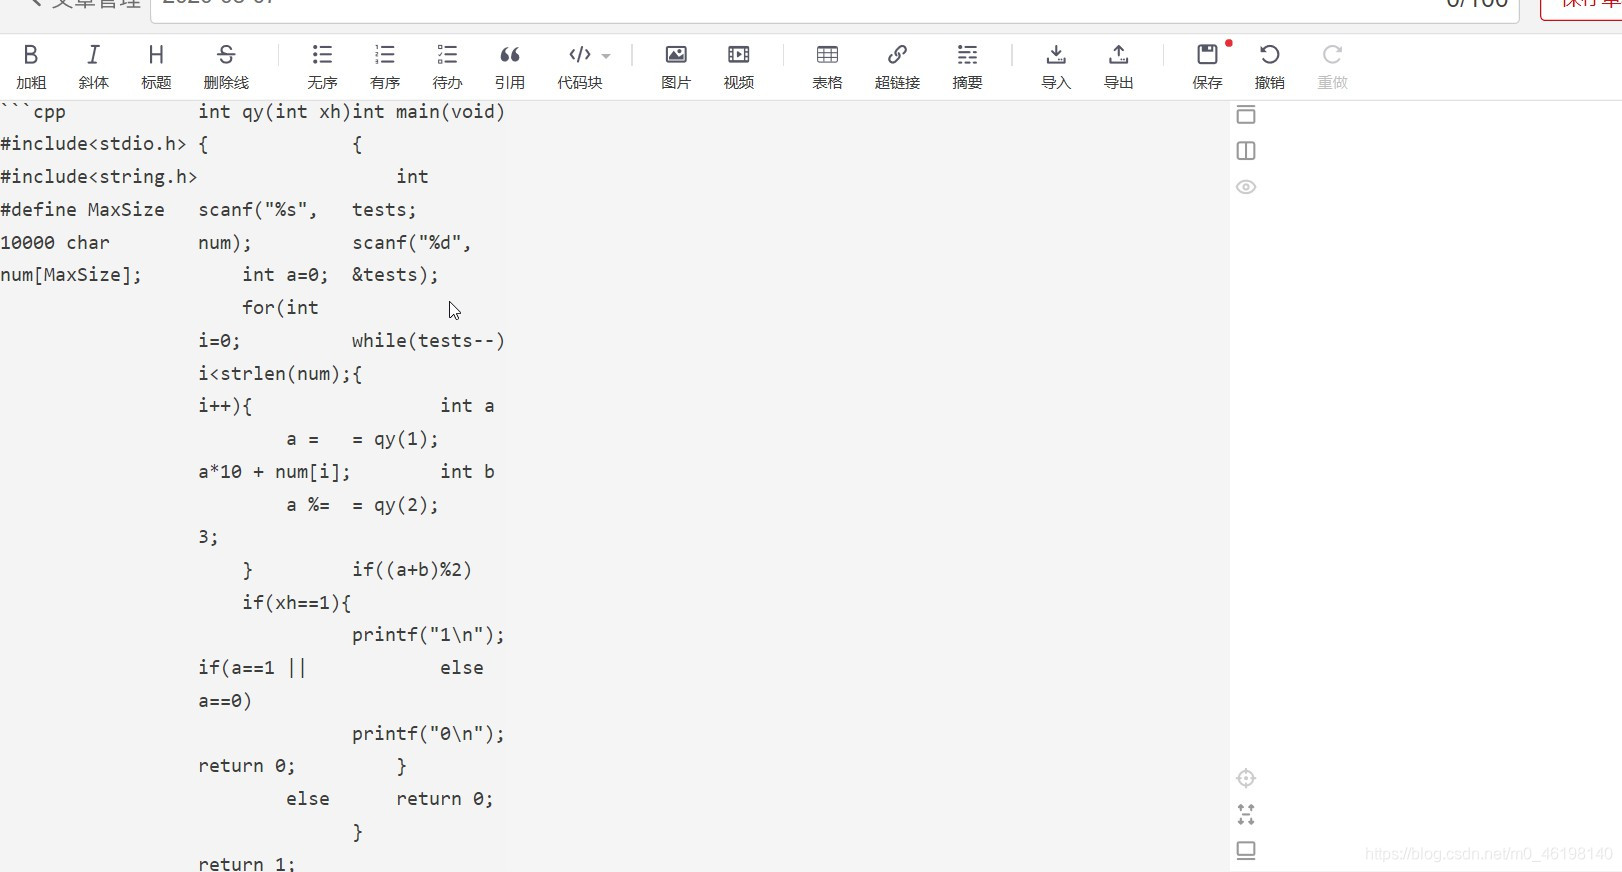The height and width of the screenshot is (872, 1622).
Task: Insert ordered list (有序)
Action: (385, 66)
